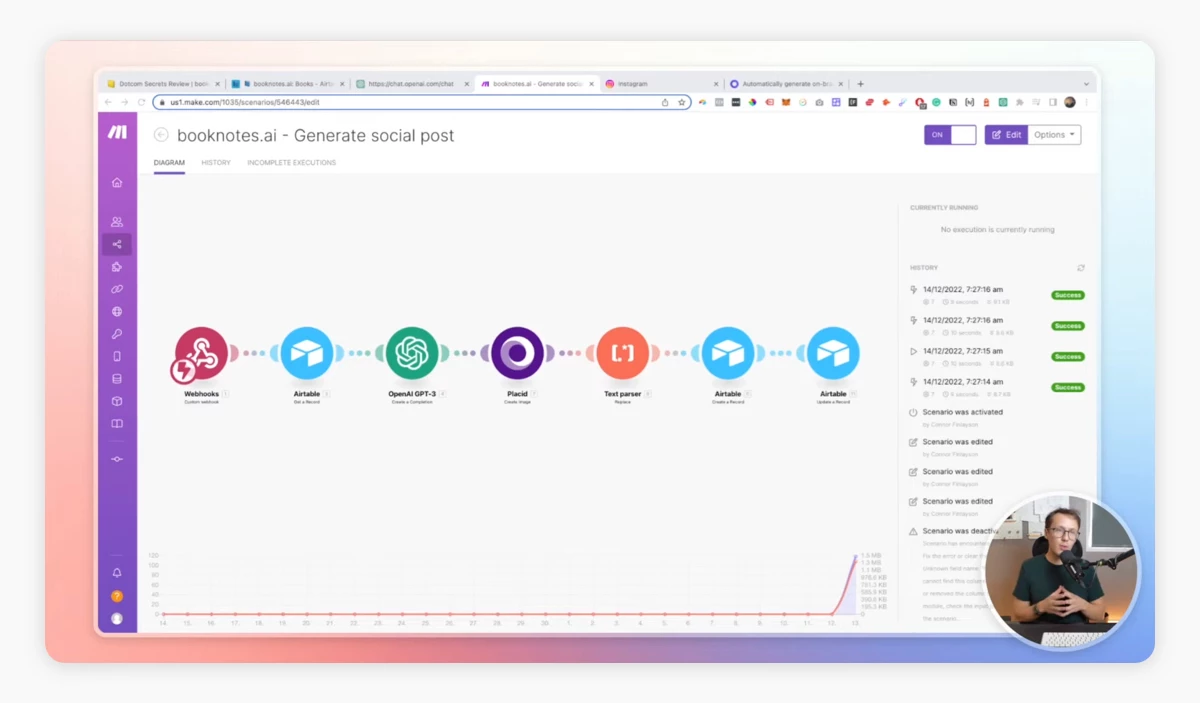Click the flow control icon in the sidebar

coord(117,459)
